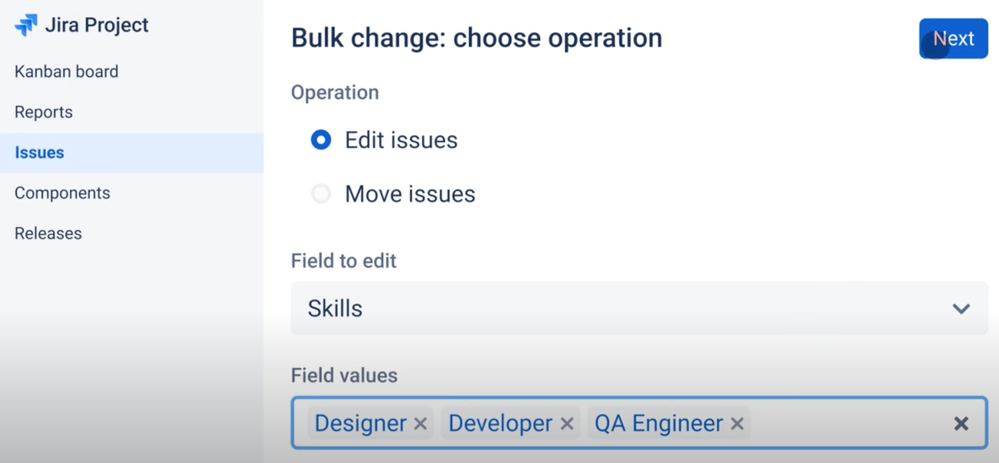The width and height of the screenshot is (999, 463).
Task: Expand the Skills dropdown chevron
Action: pyautogui.click(x=961, y=309)
